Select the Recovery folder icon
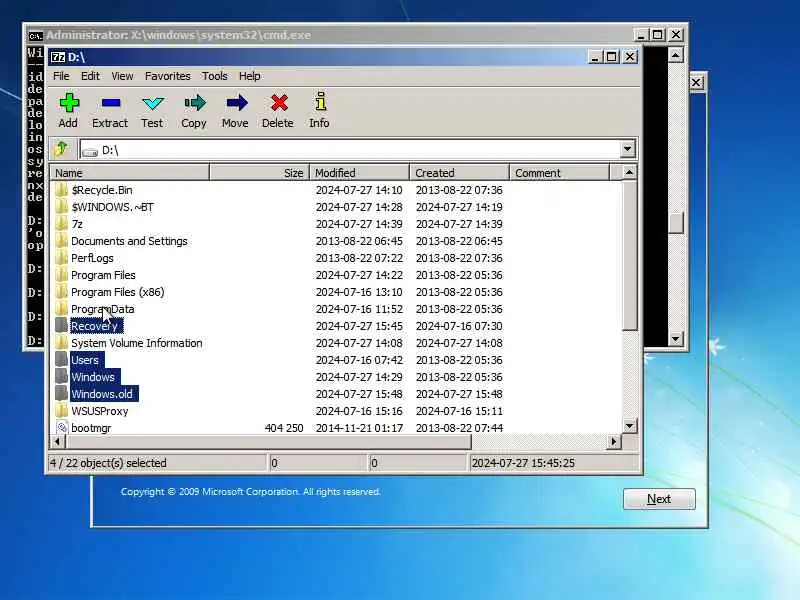The image size is (800, 600). [x=61, y=326]
